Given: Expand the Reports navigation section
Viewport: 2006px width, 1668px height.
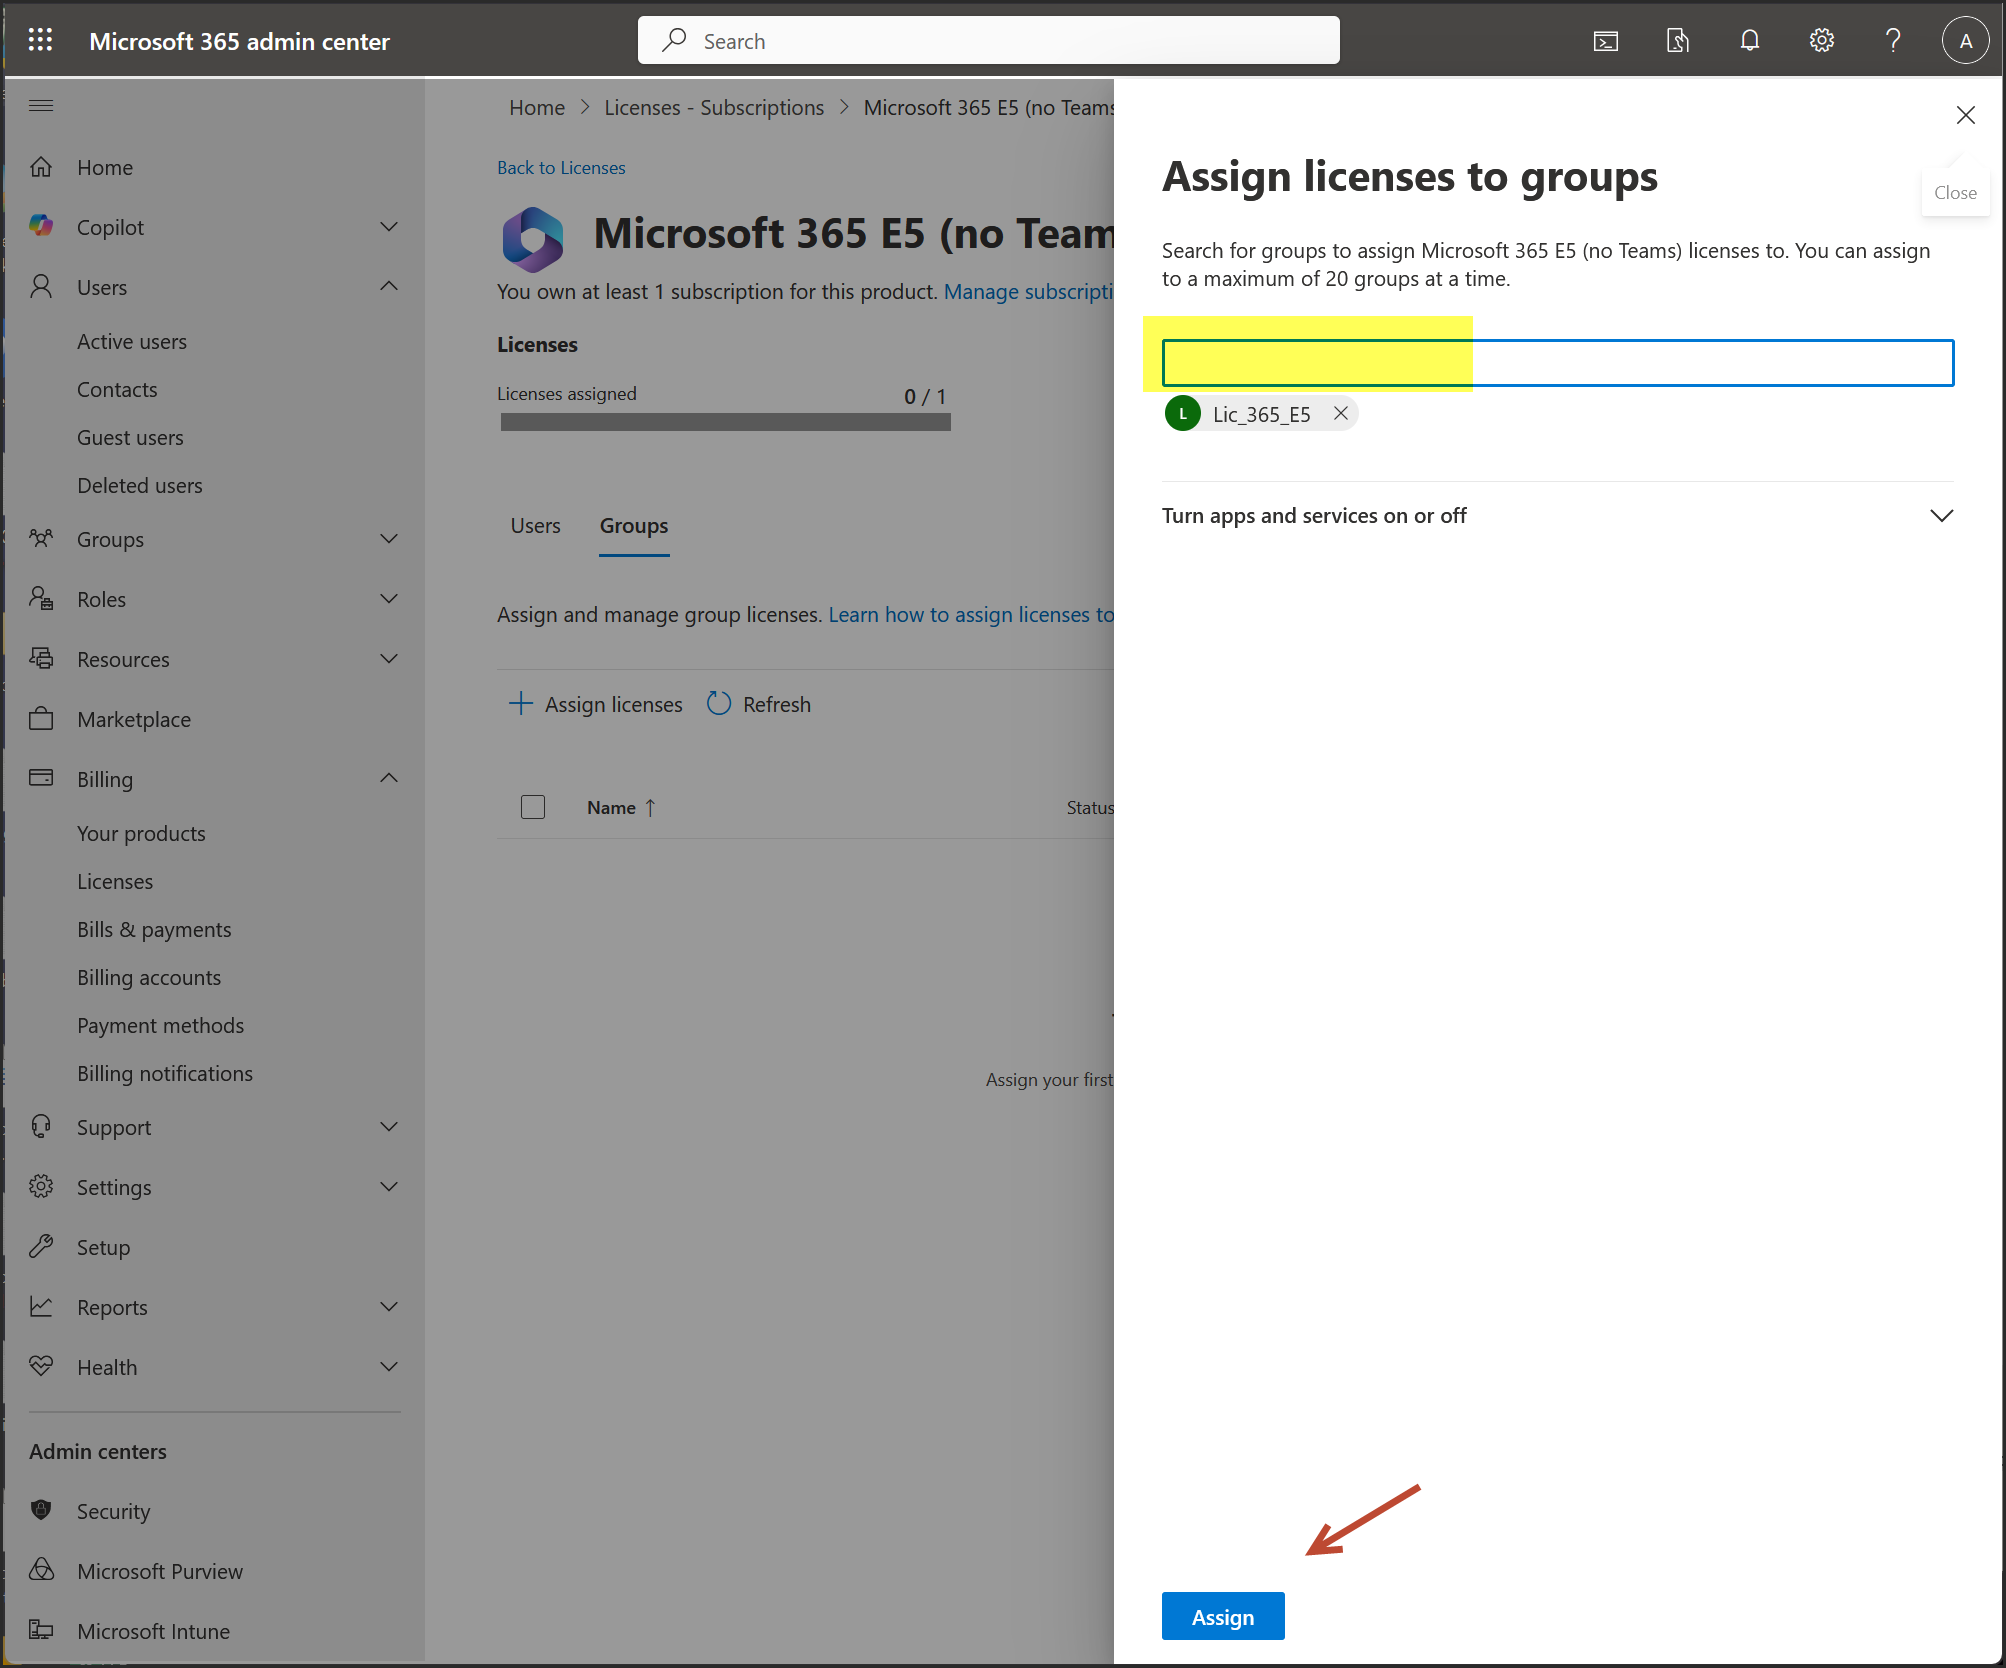Looking at the screenshot, I should [x=389, y=1307].
